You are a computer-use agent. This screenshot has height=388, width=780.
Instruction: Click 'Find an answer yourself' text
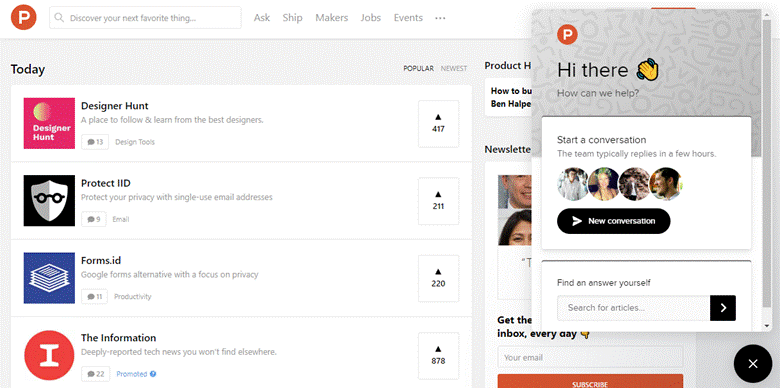tap(604, 283)
